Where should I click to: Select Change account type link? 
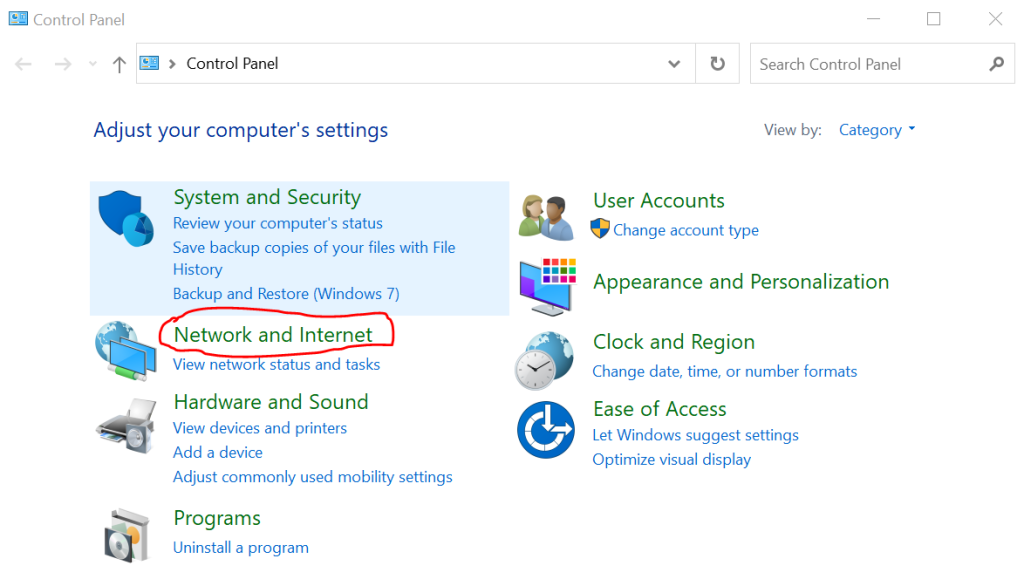(x=685, y=230)
